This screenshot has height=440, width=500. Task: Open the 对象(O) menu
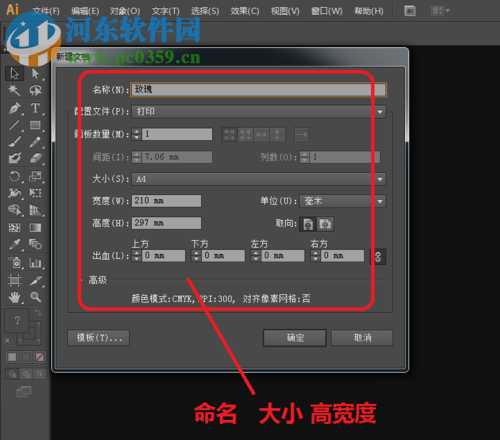tap(125, 11)
